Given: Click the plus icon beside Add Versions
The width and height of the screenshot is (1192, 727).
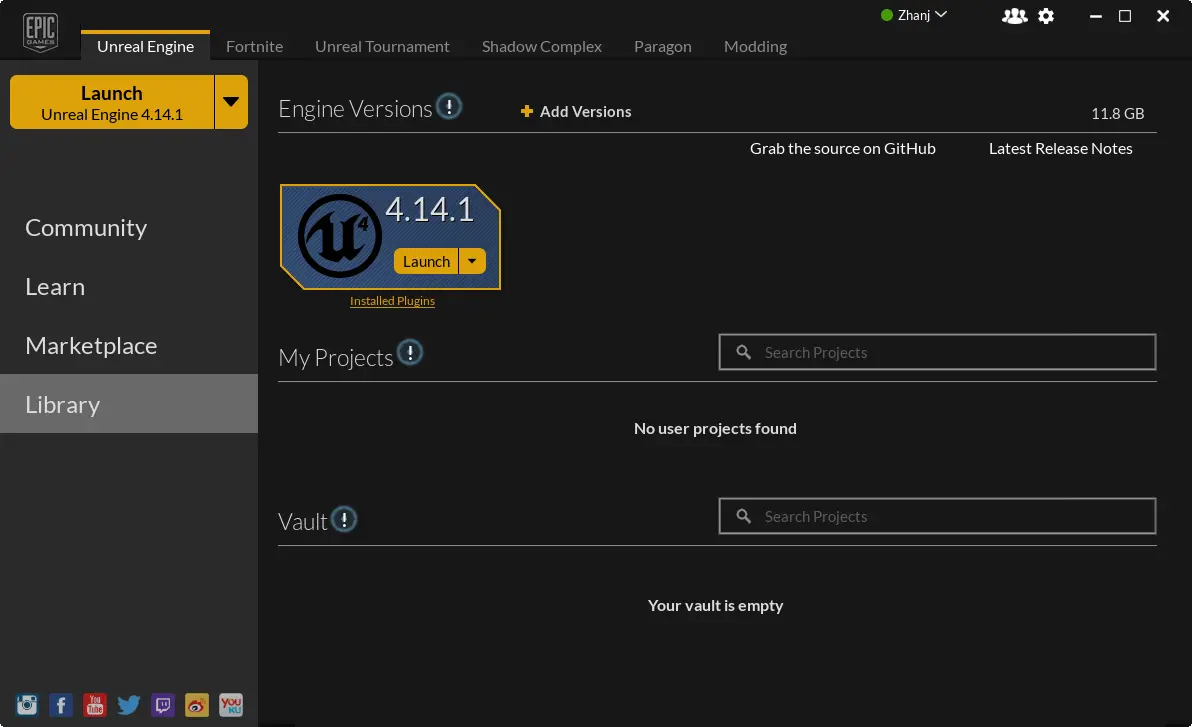Looking at the screenshot, I should coord(527,112).
